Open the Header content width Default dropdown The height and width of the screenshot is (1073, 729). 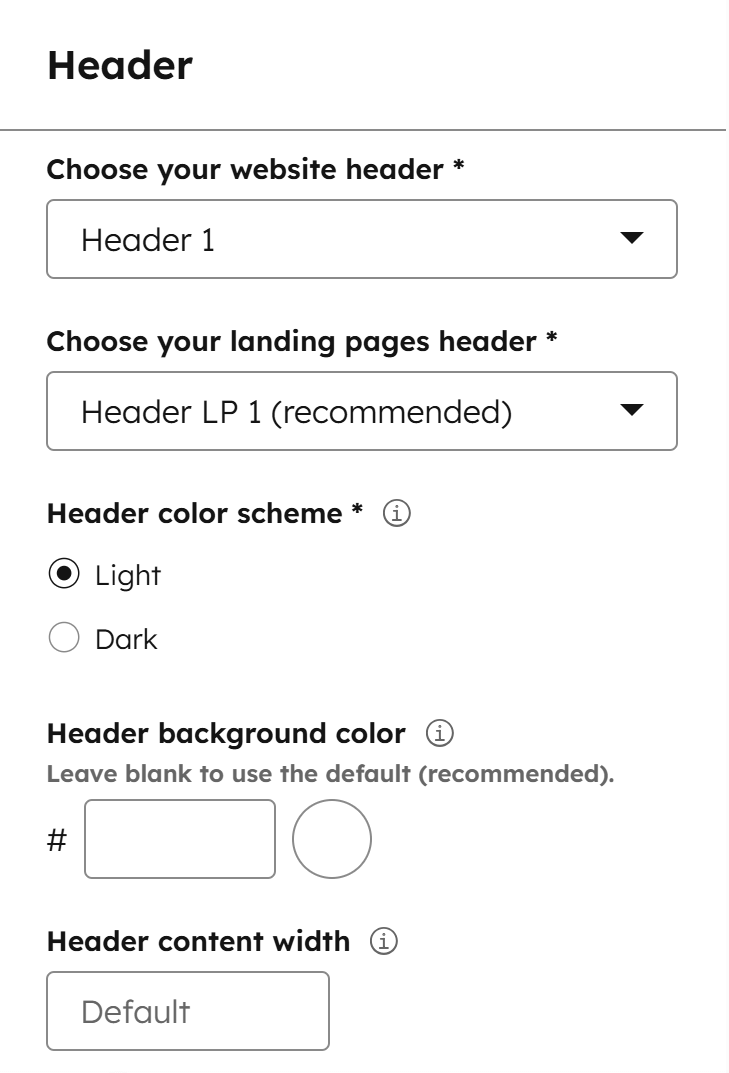point(188,1011)
